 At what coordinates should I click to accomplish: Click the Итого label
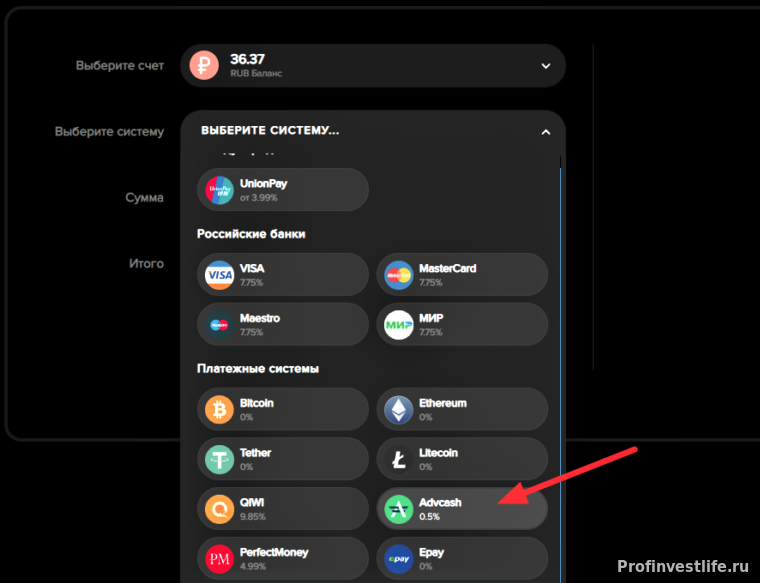(146, 264)
